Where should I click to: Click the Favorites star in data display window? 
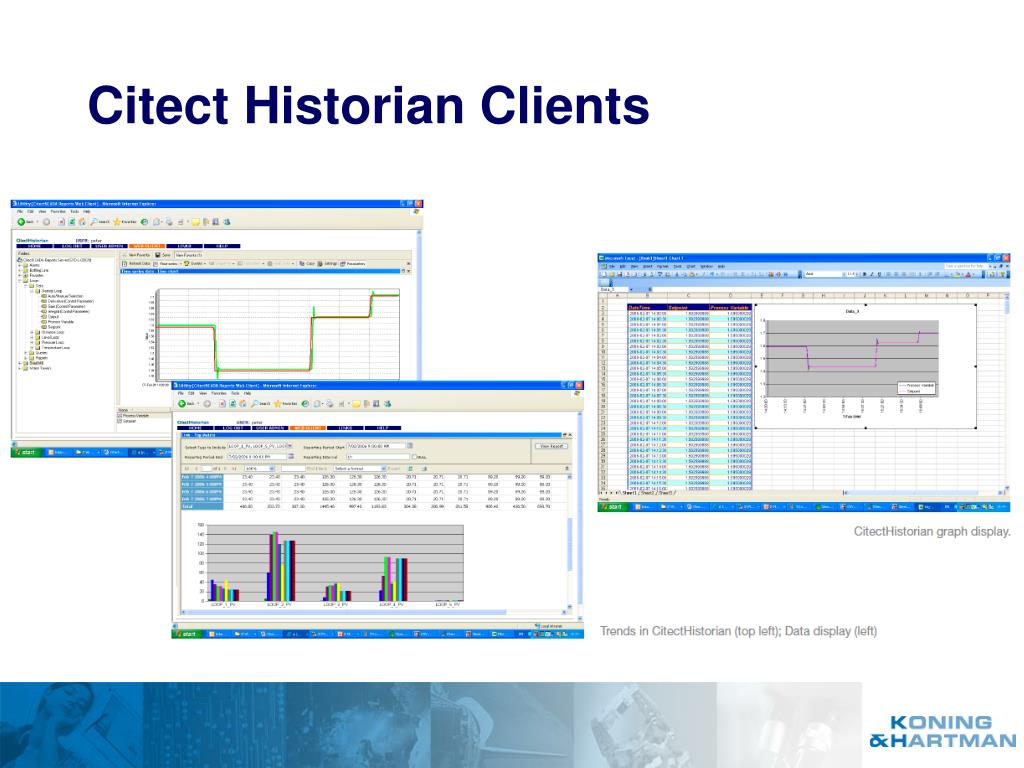pyautogui.click(x=278, y=404)
